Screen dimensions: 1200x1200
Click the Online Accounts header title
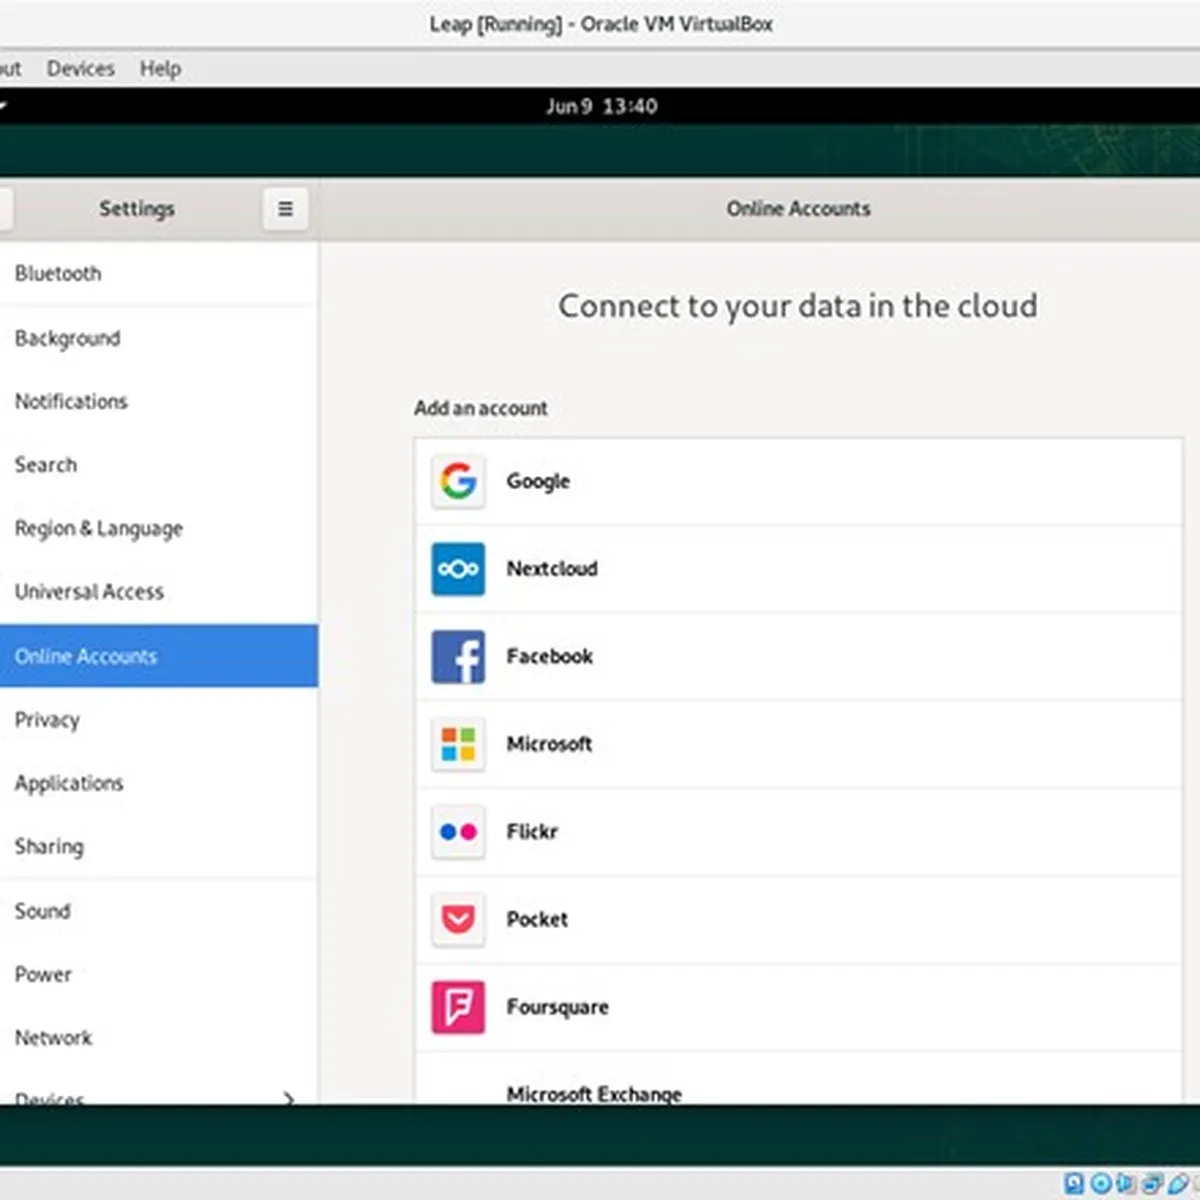pos(799,209)
